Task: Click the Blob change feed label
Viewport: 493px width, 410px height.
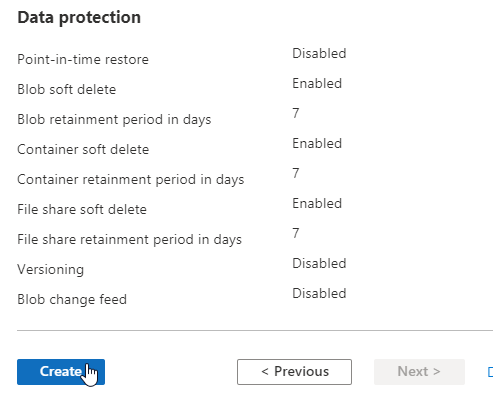Action: pyautogui.click(x=72, y=299)
